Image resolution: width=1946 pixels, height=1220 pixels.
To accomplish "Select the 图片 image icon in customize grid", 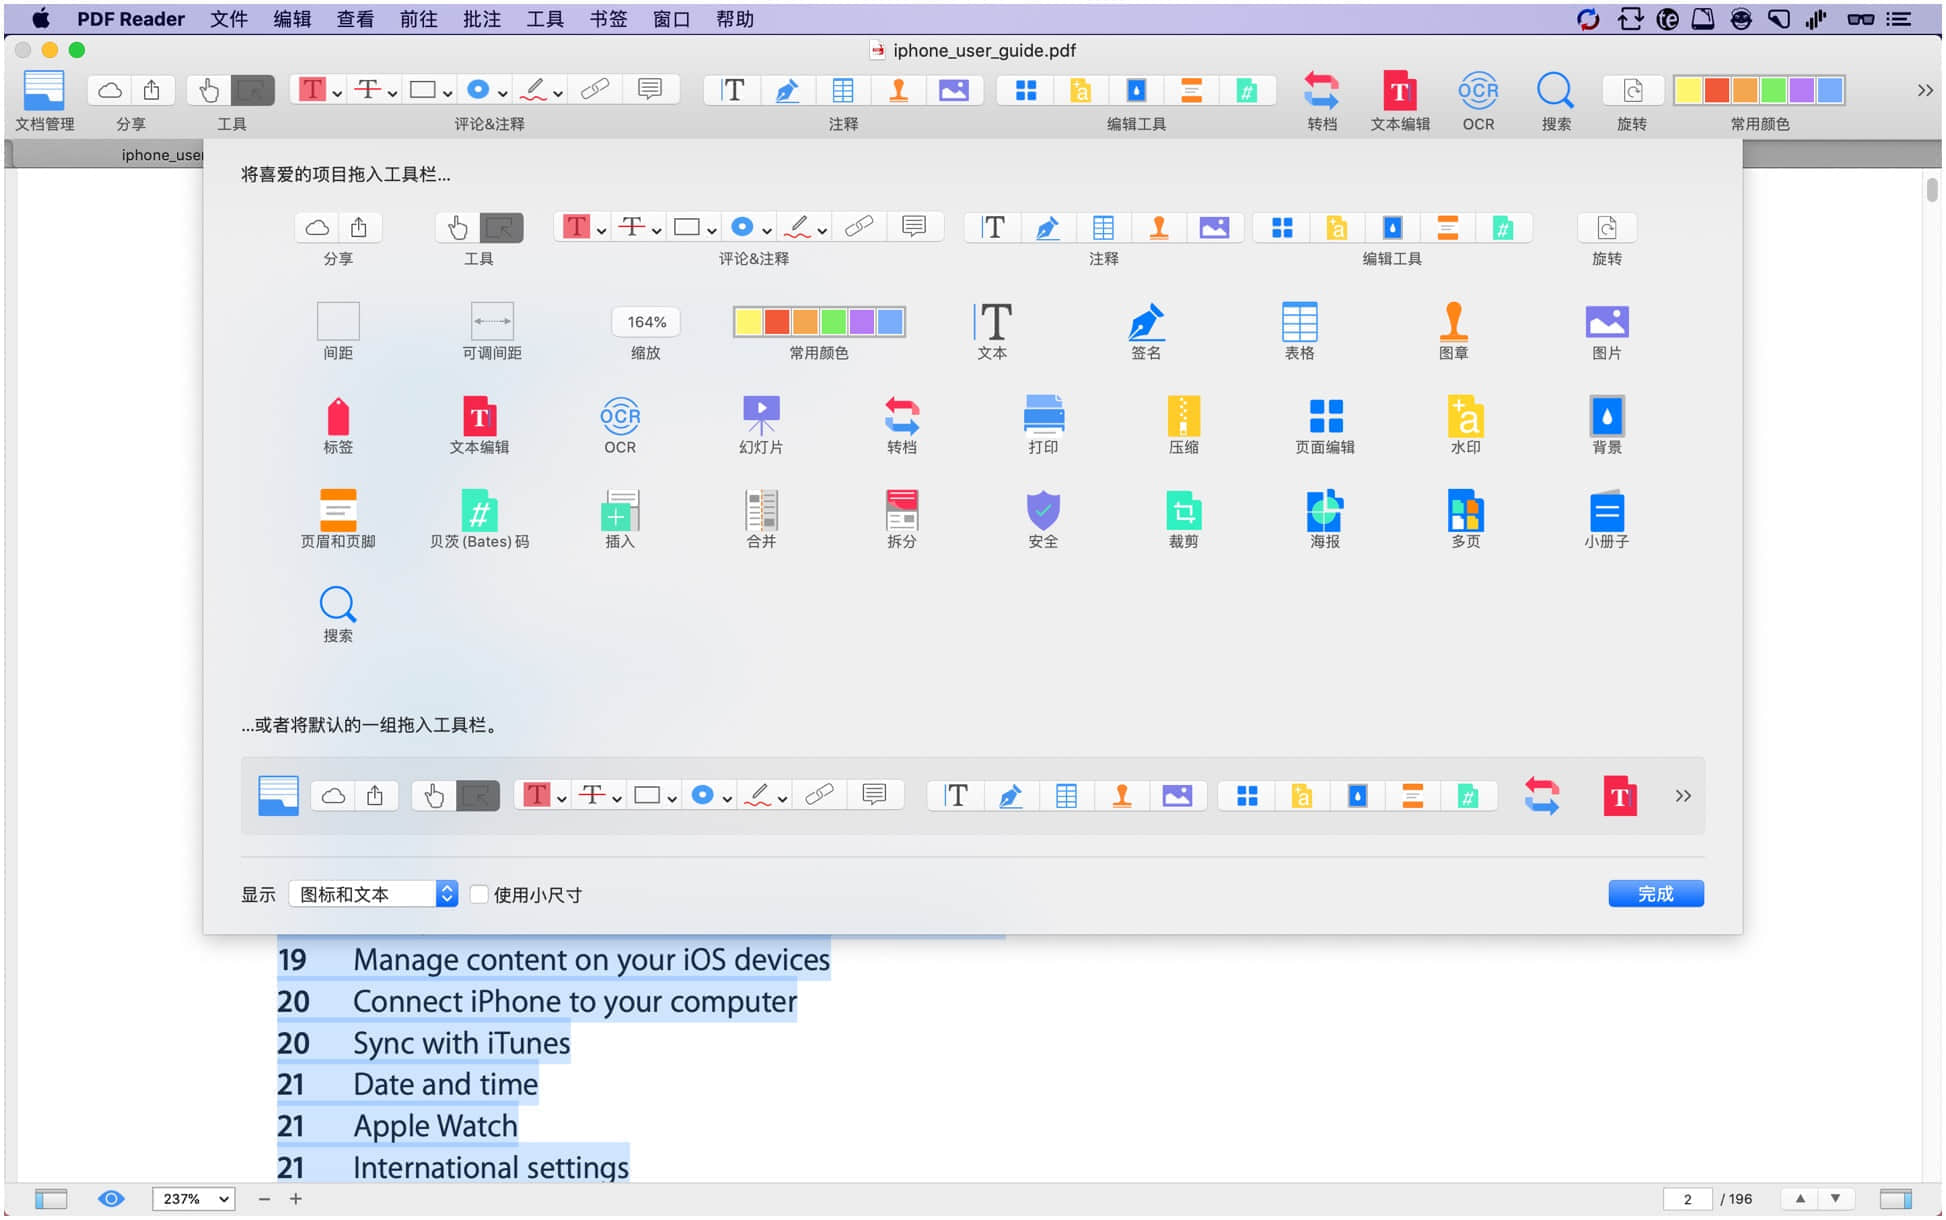I will [x=1607, y=322].
